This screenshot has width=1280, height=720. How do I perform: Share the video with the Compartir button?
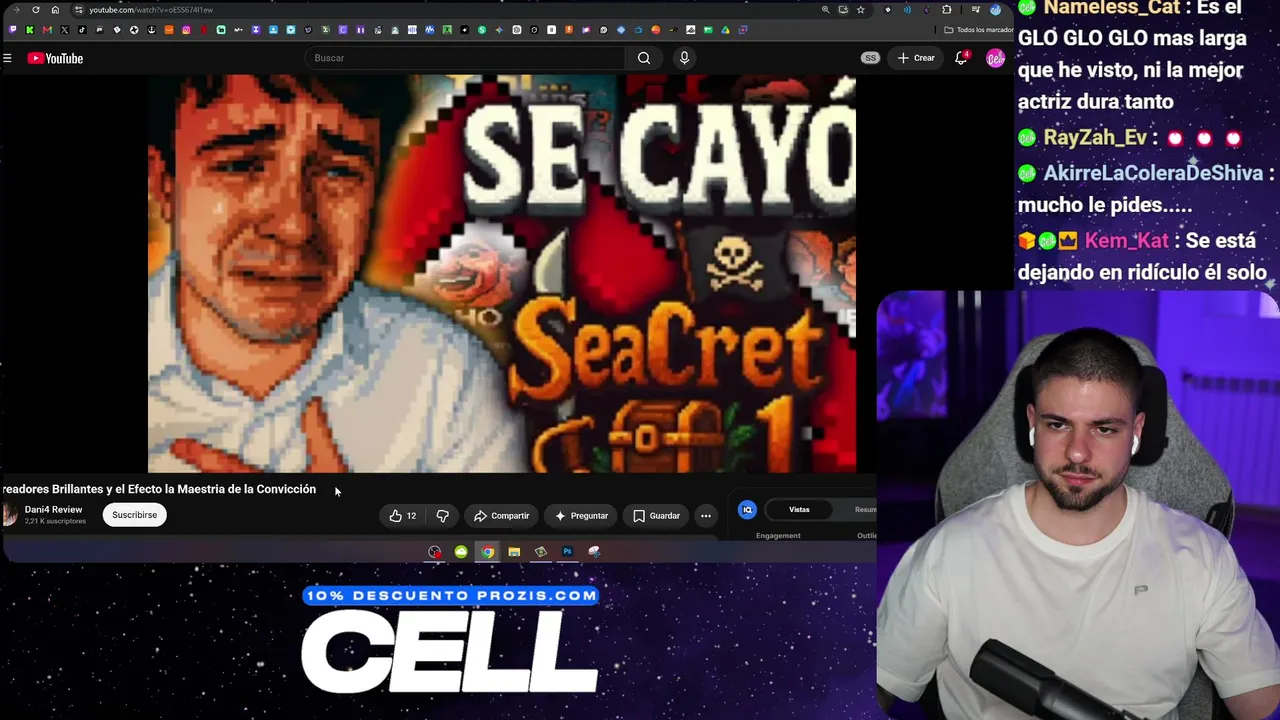point(501,516)
